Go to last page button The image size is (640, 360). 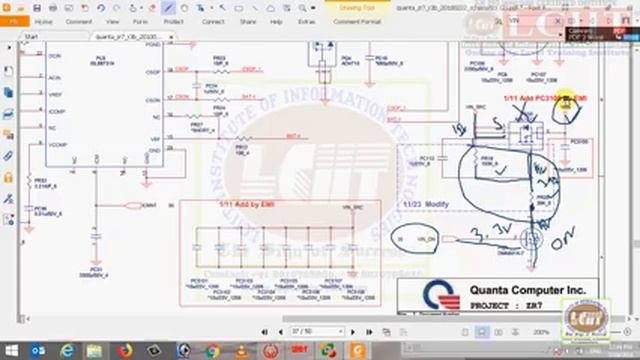pos(369,332)
